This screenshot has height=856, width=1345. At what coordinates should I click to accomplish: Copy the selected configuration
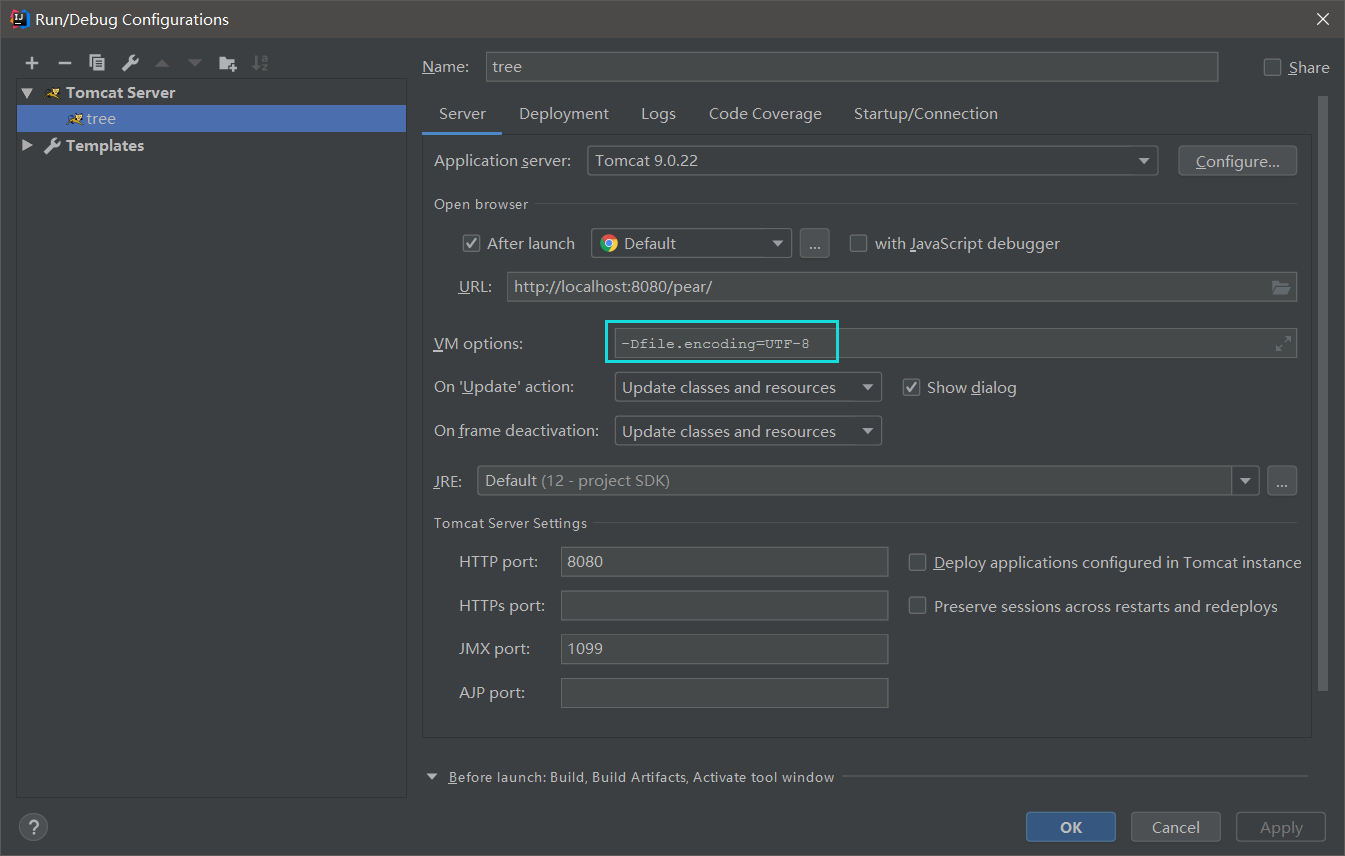coord(97,63)
